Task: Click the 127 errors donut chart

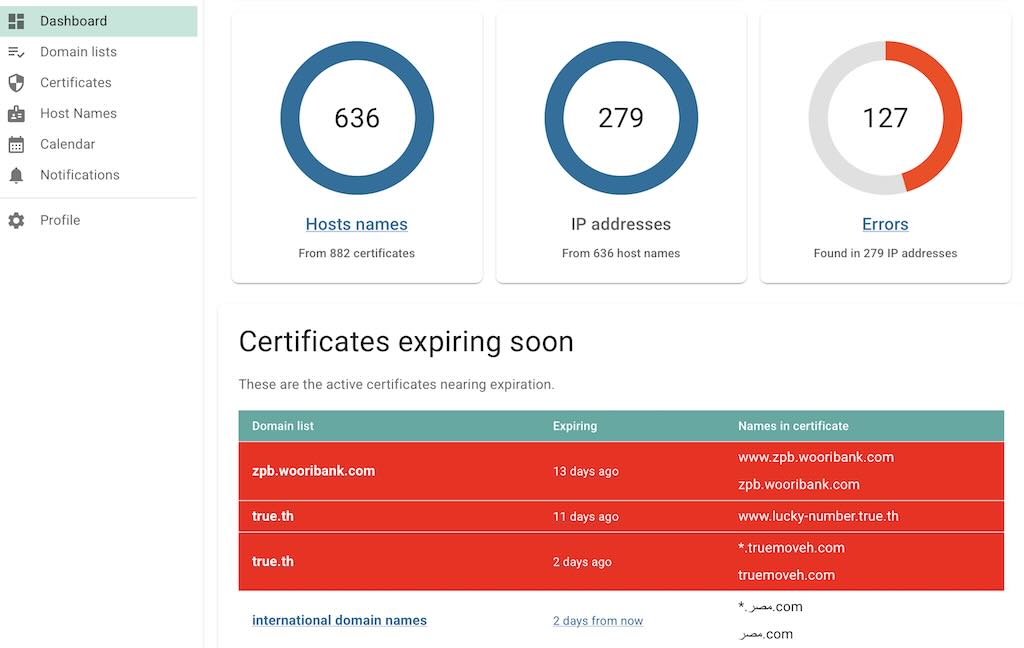Action: (x=885, y=118)
